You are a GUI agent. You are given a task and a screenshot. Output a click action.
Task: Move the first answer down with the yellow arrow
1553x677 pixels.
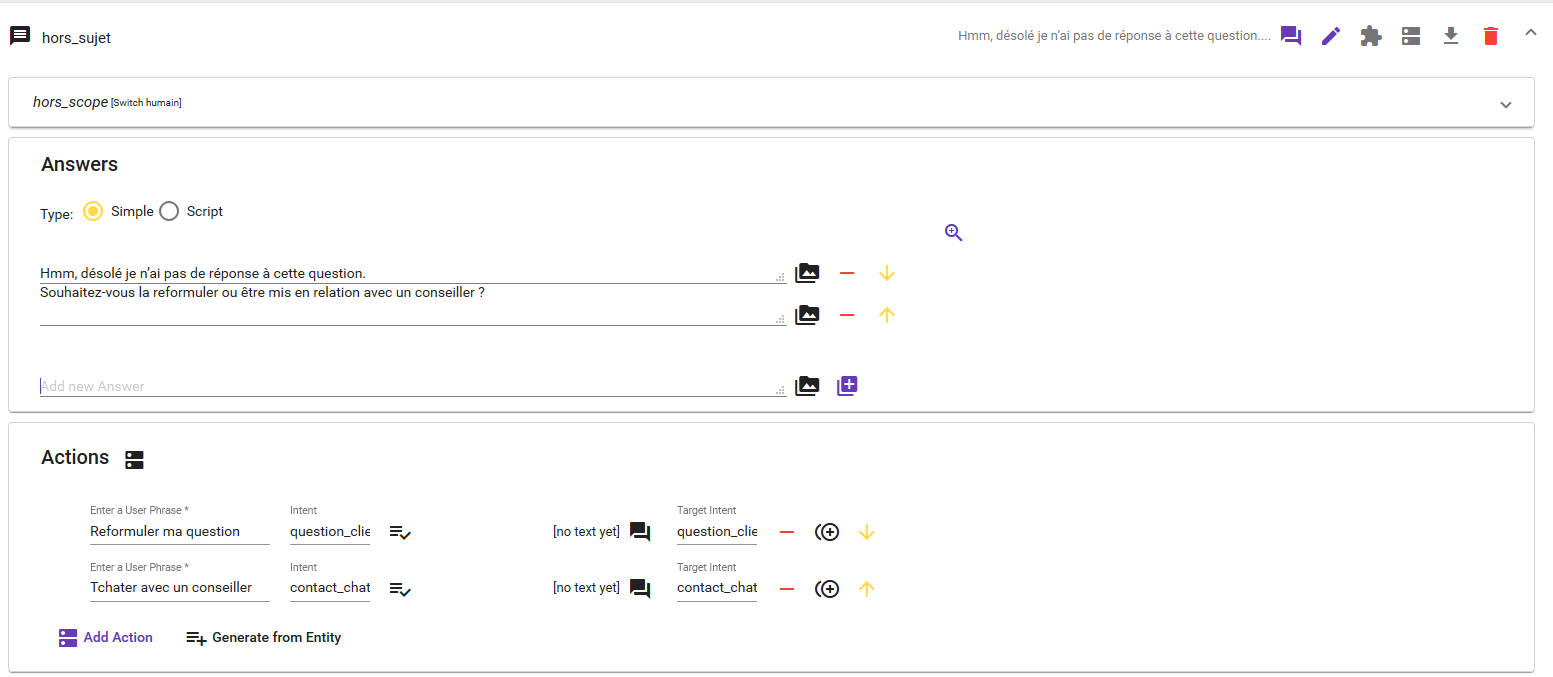click(886, 272)
